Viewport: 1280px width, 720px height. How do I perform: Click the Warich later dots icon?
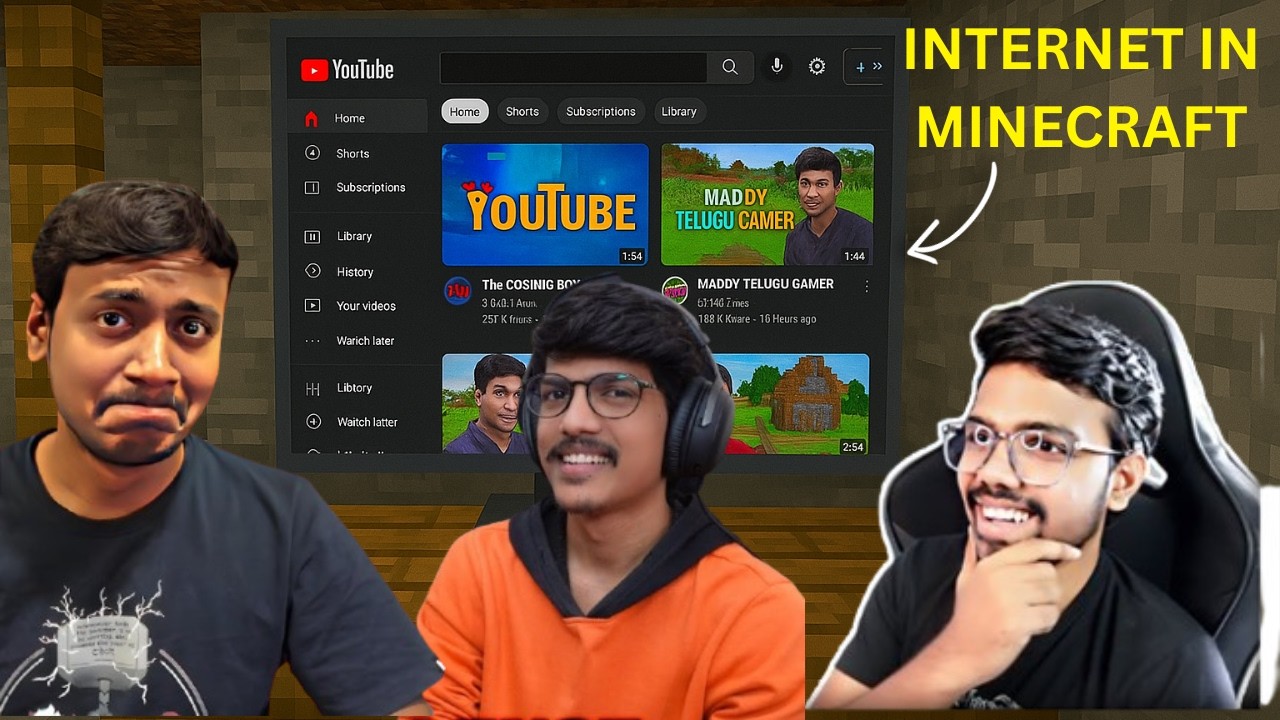pyautogui.click(x=312, y=341)
